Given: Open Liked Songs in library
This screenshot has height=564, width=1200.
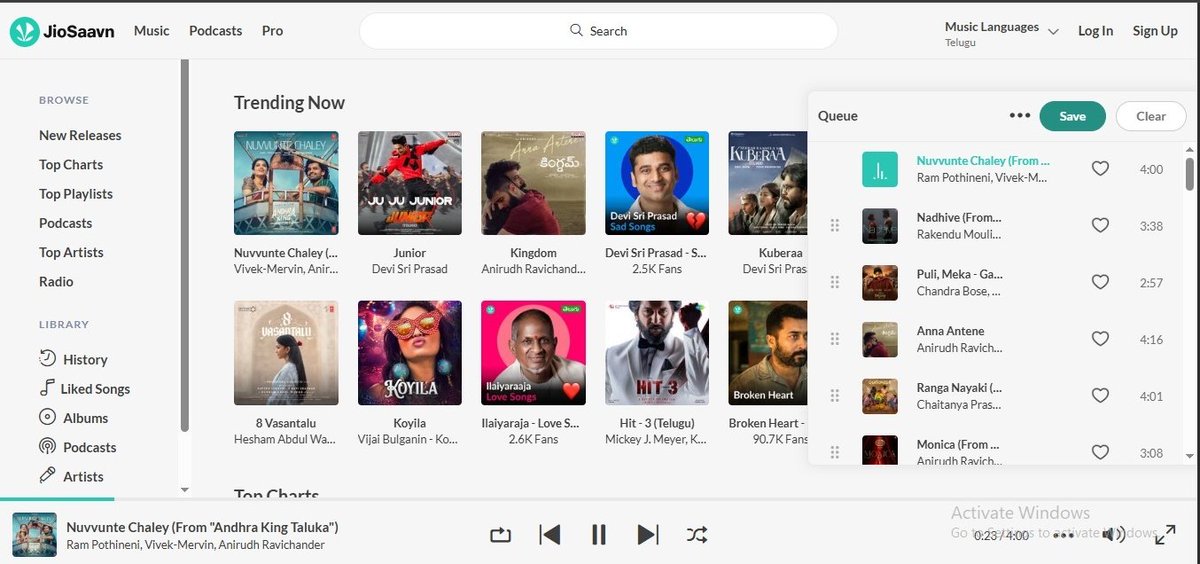Looking at the screenshot, I should [84, 389].
